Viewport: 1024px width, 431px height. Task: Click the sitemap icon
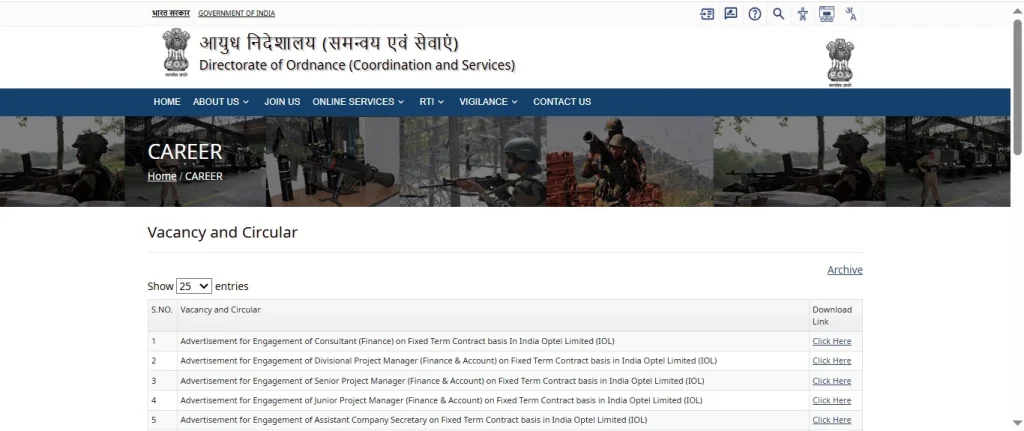826,14
